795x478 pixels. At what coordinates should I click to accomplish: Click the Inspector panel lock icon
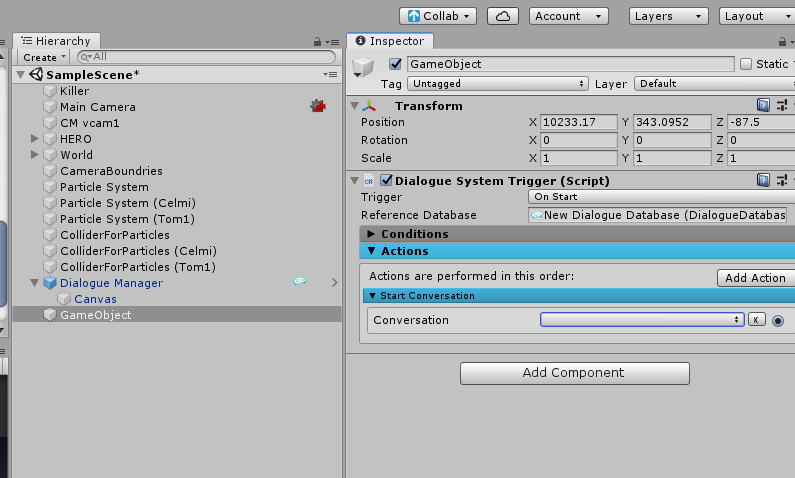782,42
